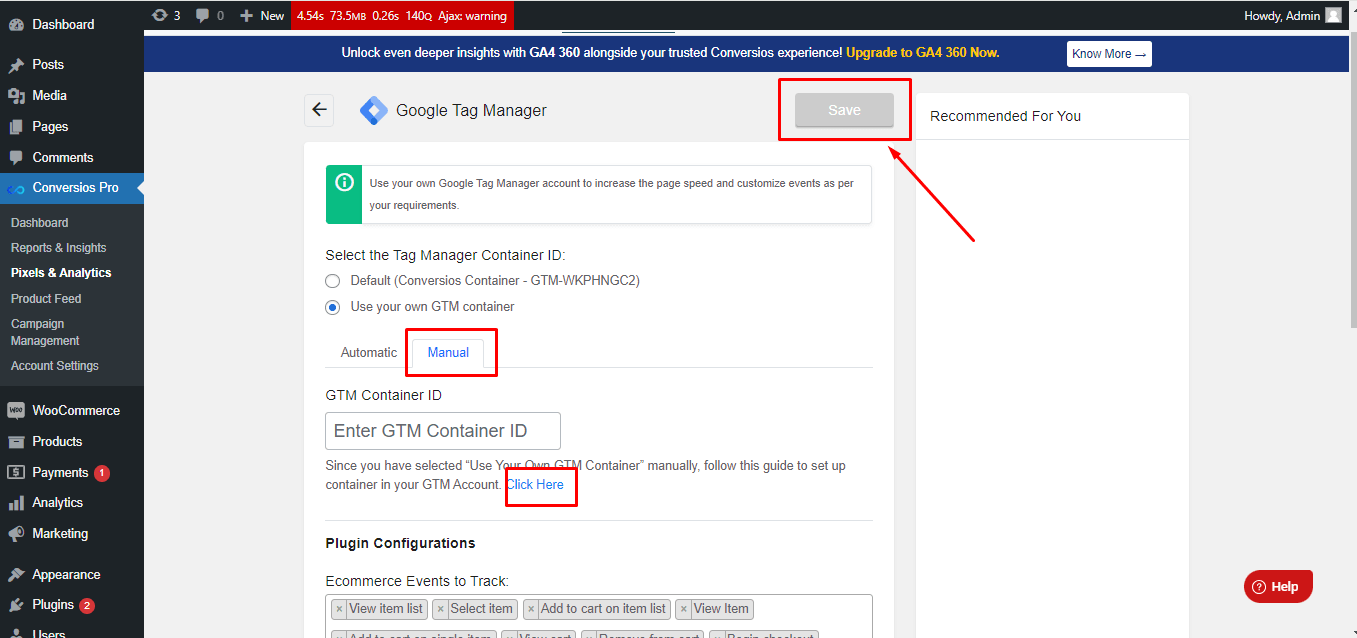Image resolution: width=1357 pixels, height=638 pixels.
Task: Click Upgrade to GA4 360 Now link
Action: click(x=922, y=53)
